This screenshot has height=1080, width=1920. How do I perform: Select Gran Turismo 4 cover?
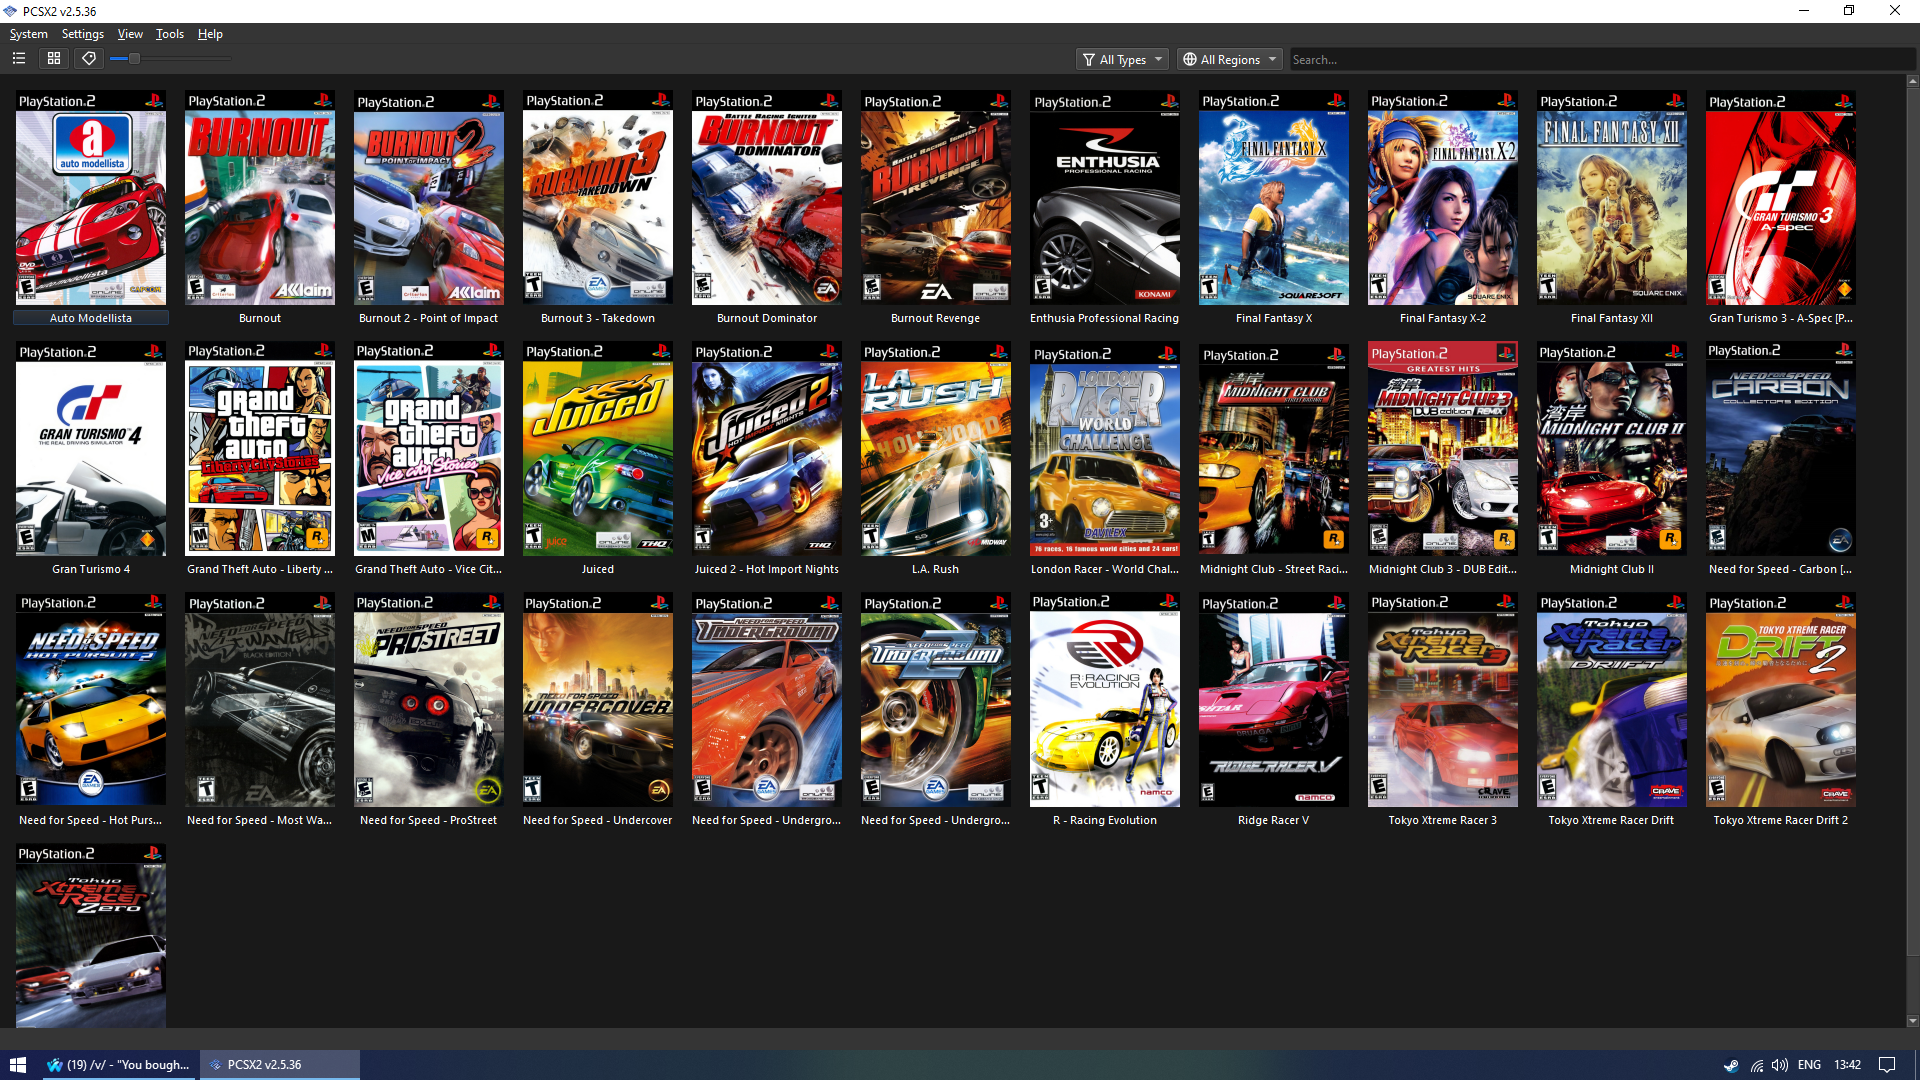point(91,449)
